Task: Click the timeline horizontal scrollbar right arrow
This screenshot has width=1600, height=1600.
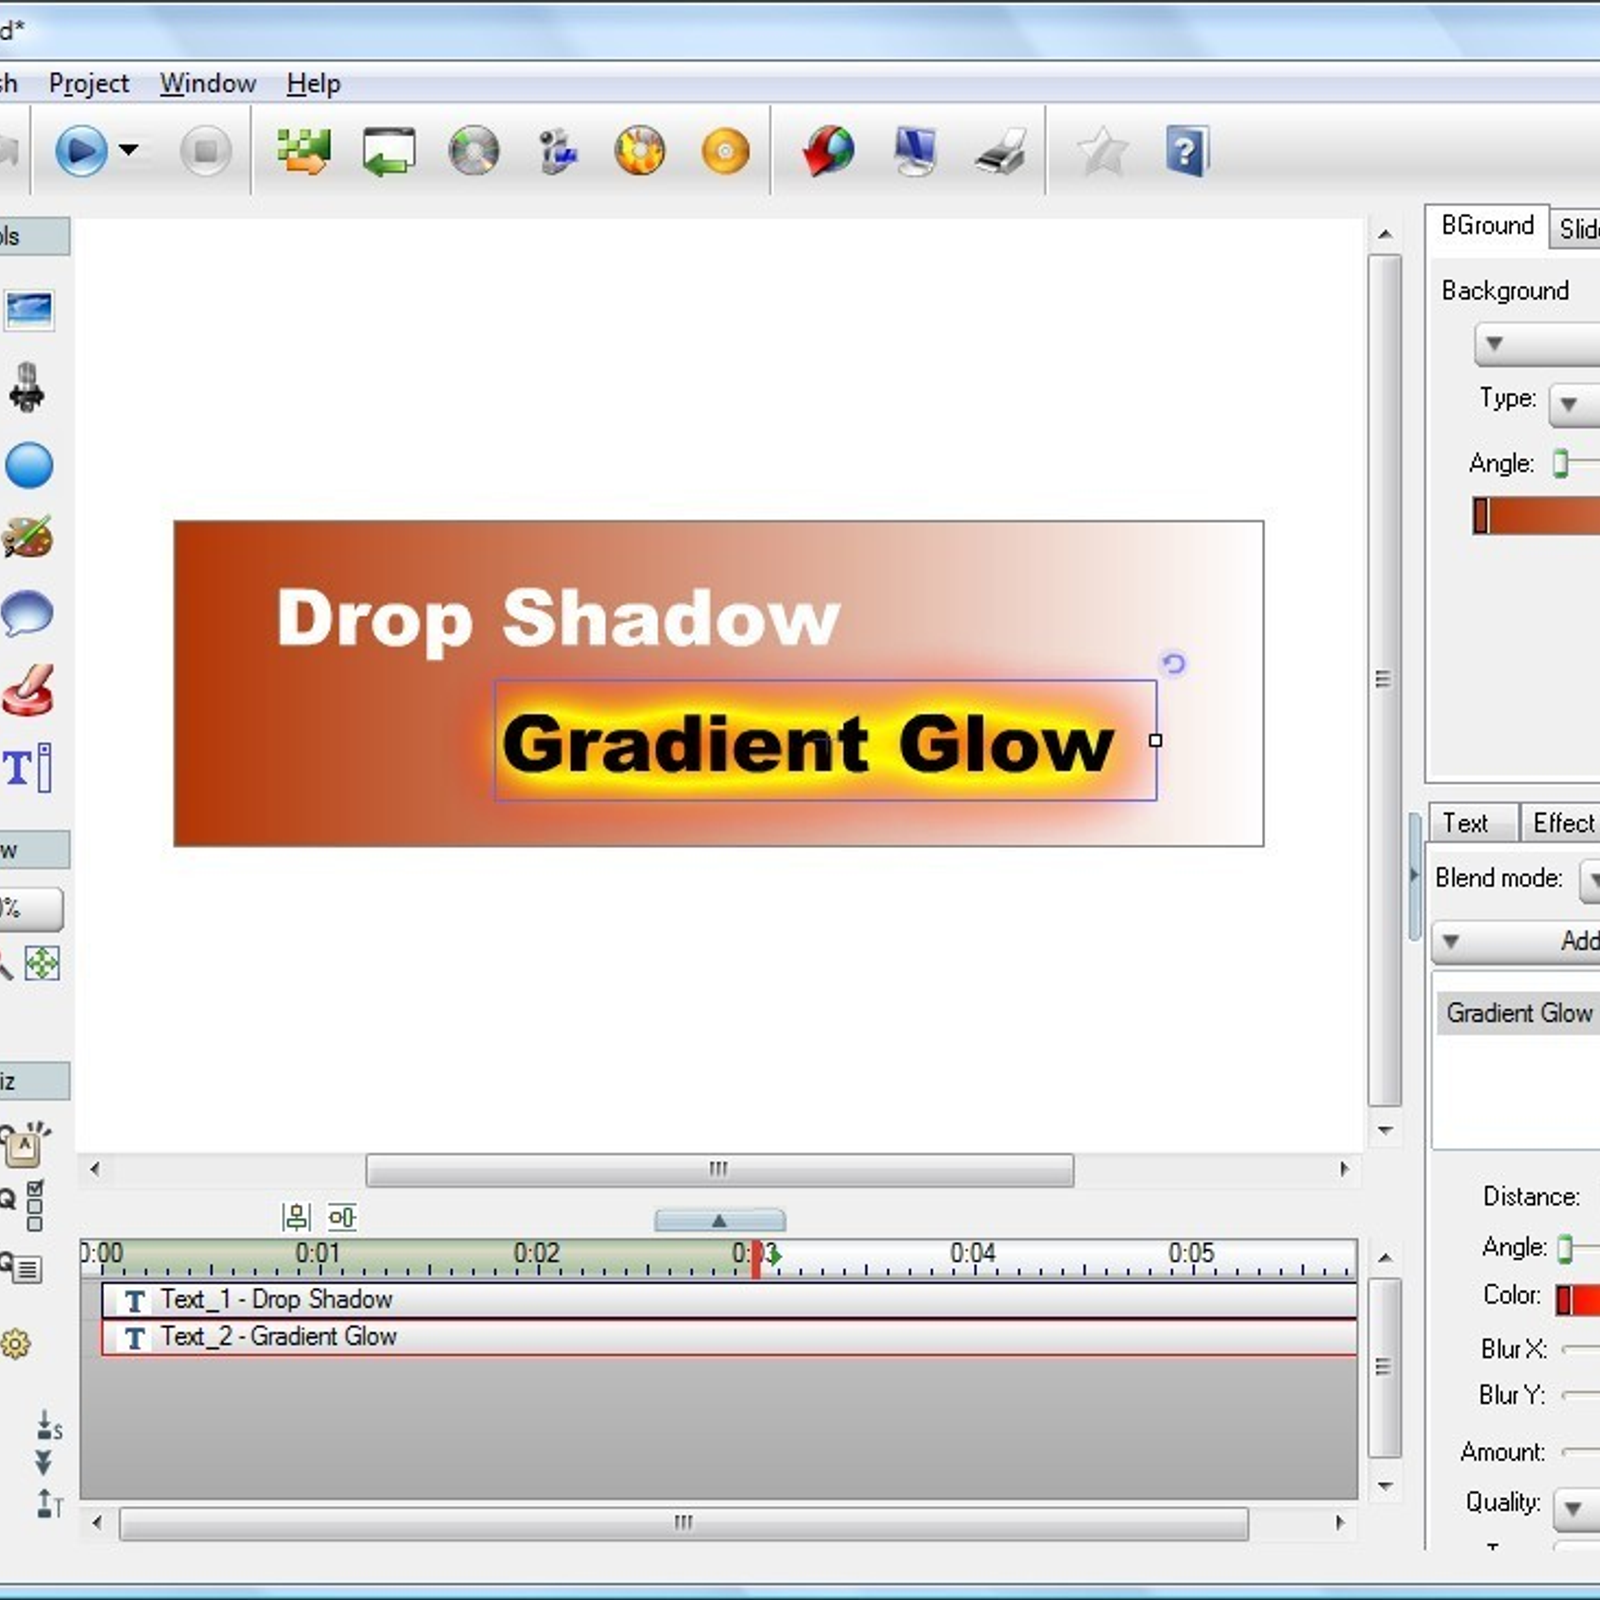Action: coord(1340,1522)
